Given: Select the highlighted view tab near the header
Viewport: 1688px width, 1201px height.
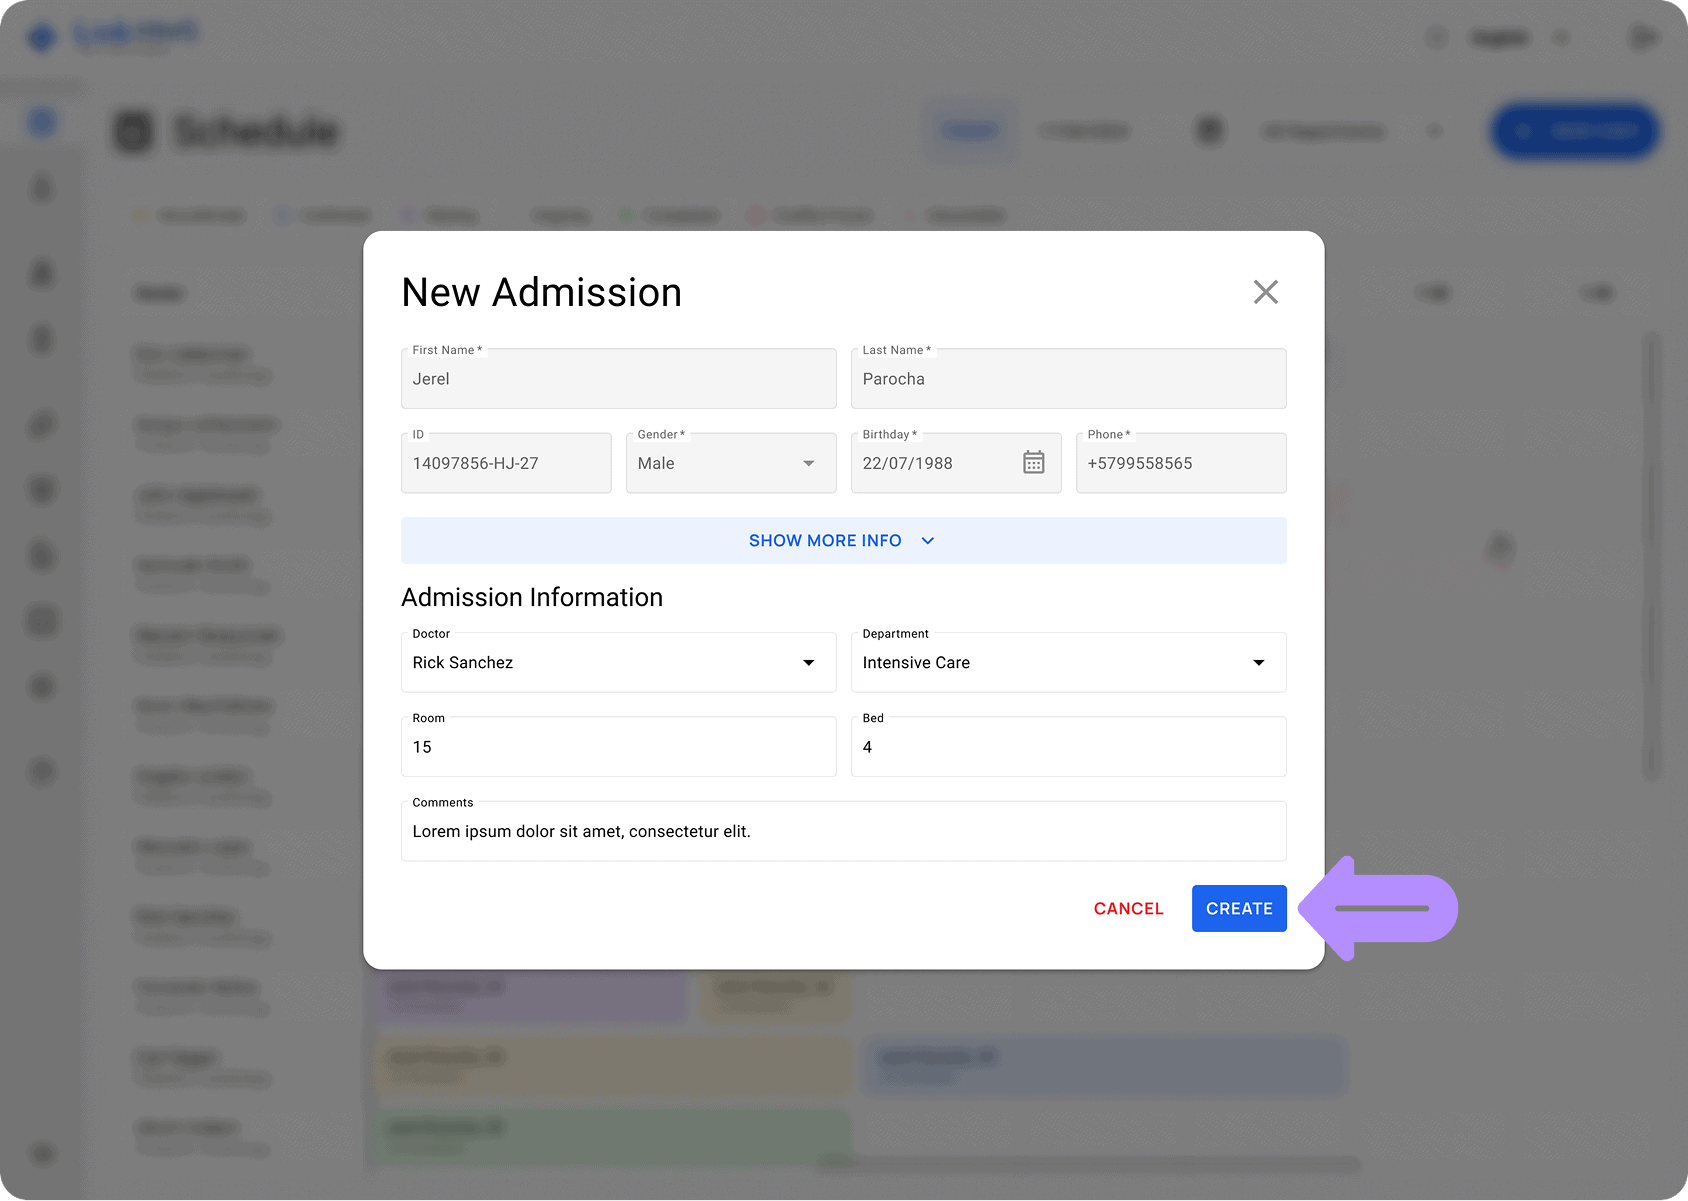Looking at the screenshot, I should click(x=970, y=130).
